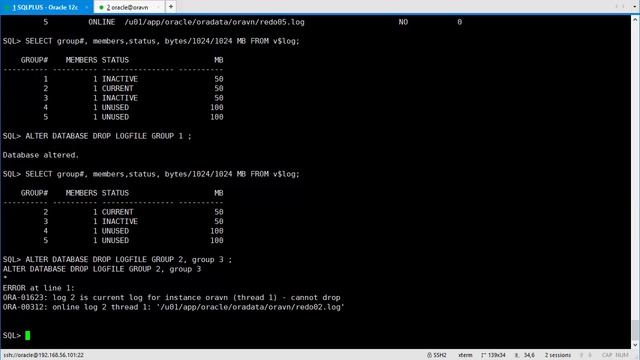Click the scroll up arrow of terminal scrollbar

(x=635, y=19)
